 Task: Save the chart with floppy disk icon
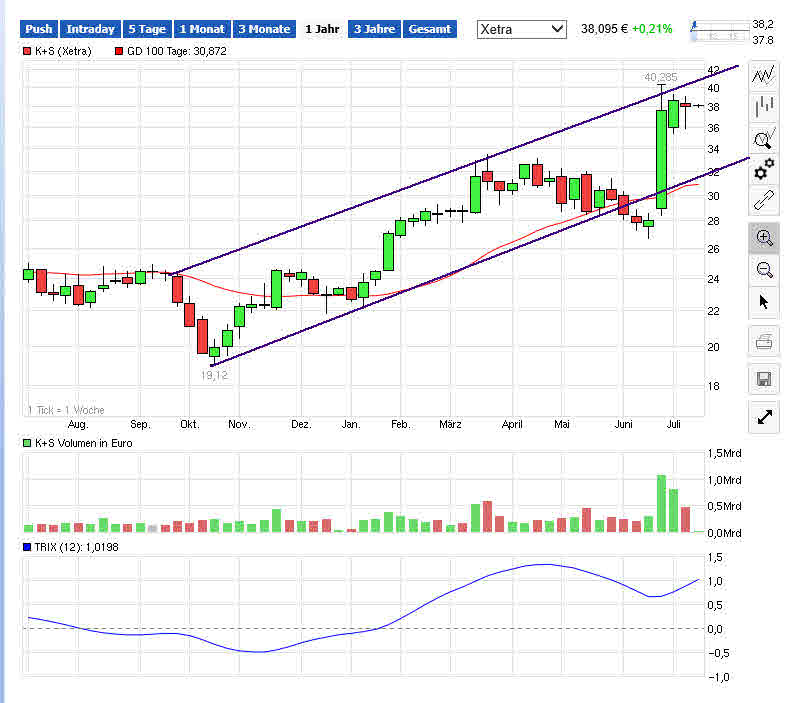point(764,379)
